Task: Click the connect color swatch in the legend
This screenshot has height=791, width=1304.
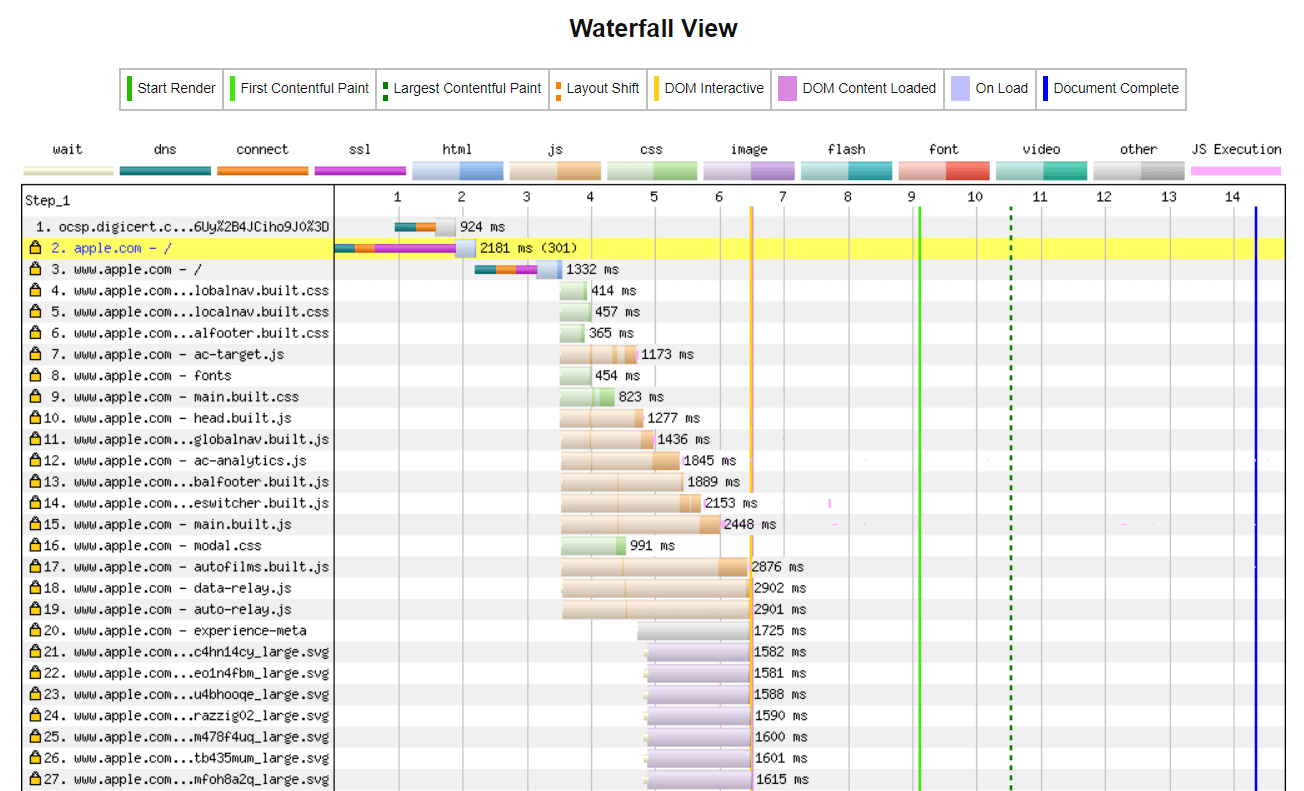Action: pos(262,171)
